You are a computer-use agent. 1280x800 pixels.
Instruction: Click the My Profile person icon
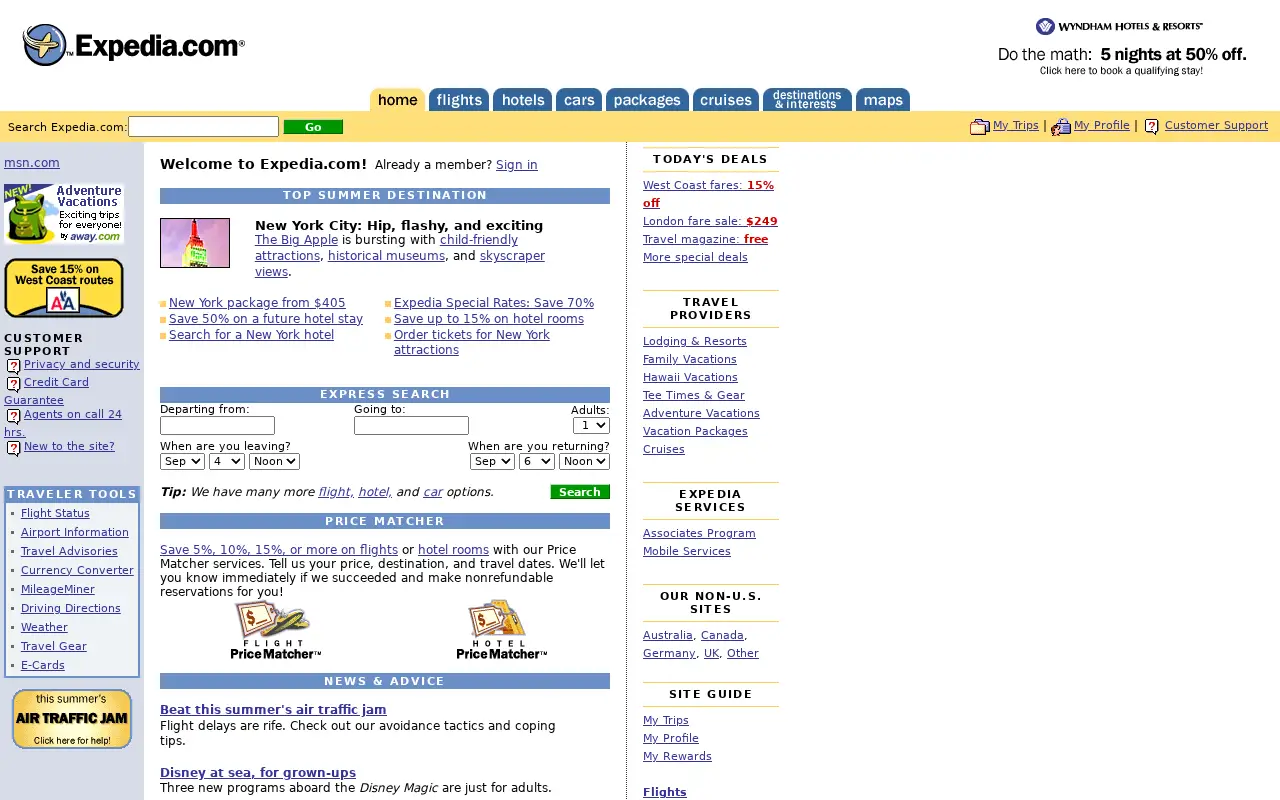coord(1061,126)
